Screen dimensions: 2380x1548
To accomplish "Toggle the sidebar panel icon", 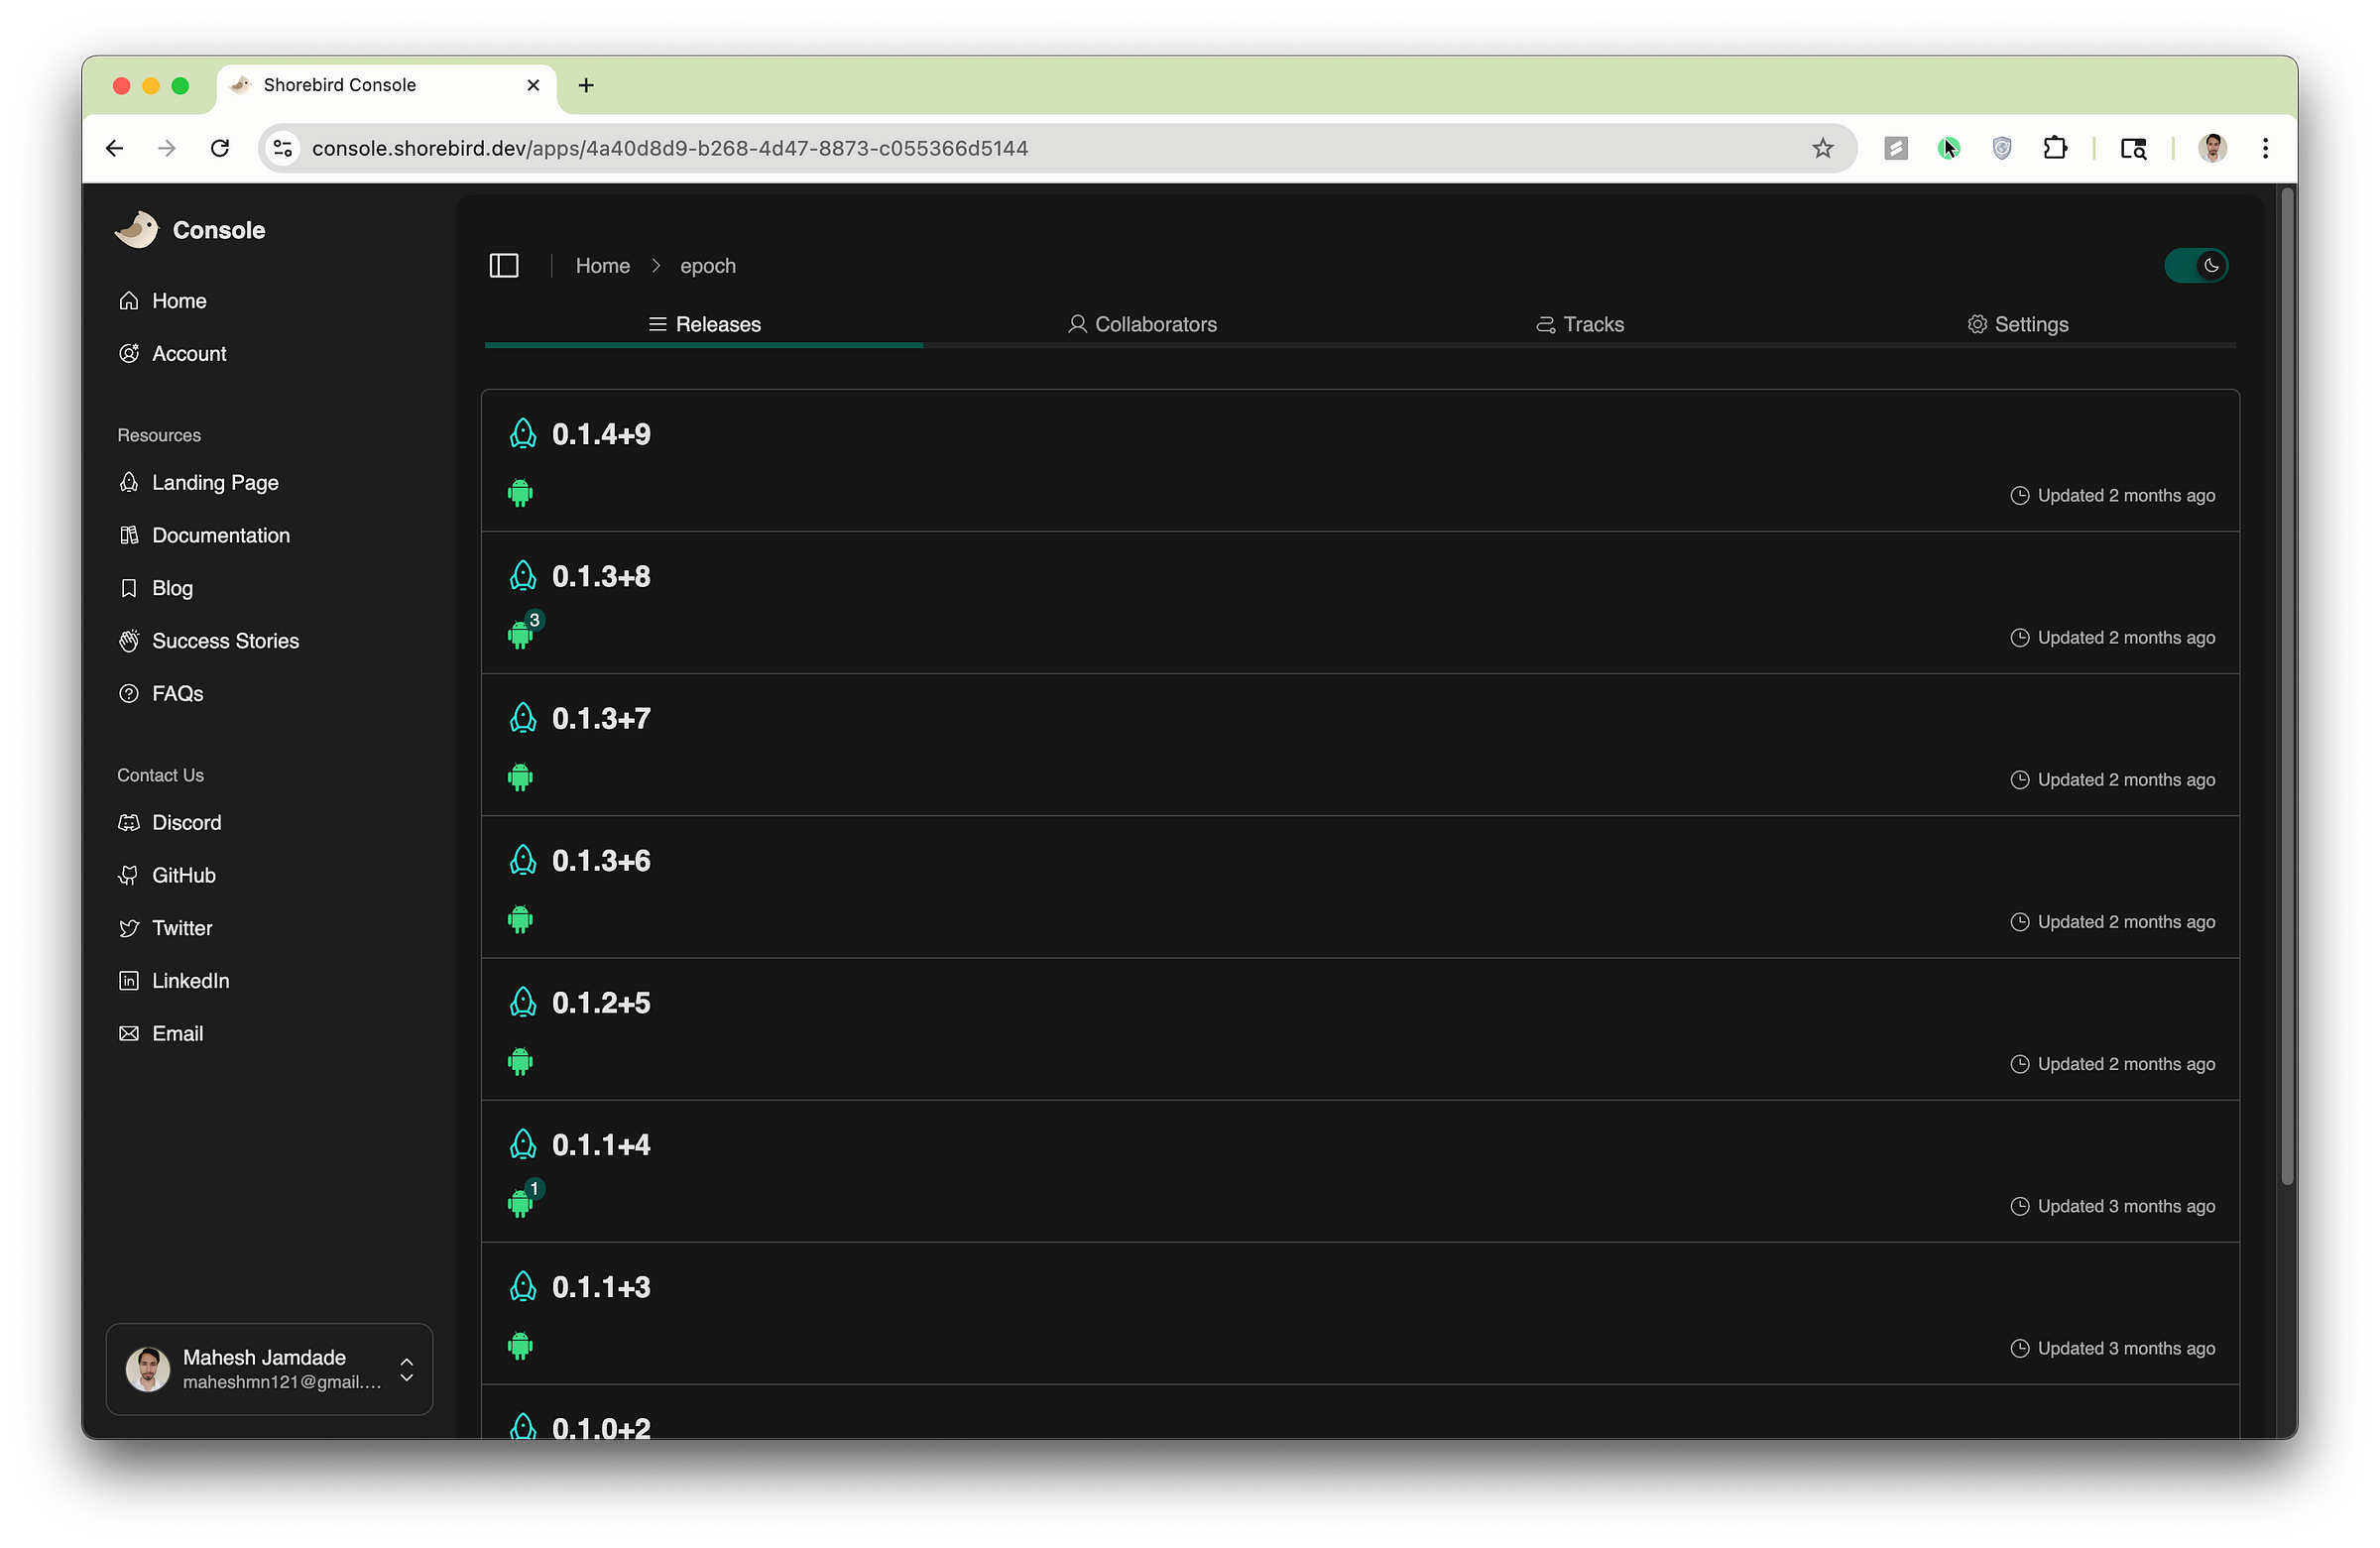I will 503,266.
